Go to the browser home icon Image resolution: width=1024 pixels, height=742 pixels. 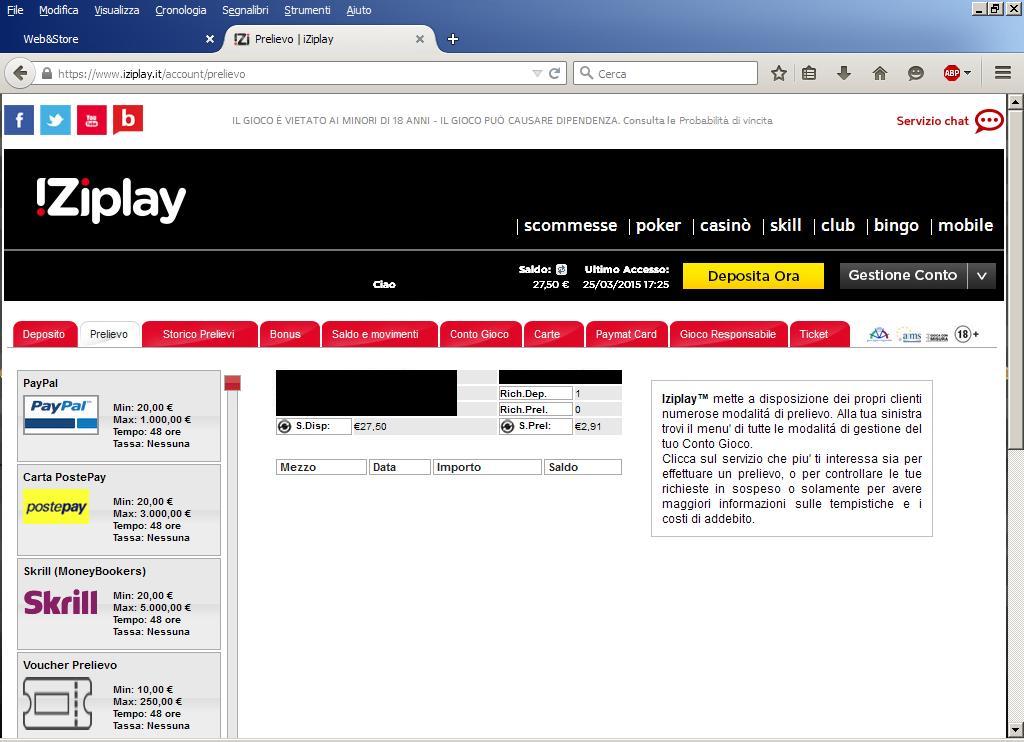coord(880,73)
